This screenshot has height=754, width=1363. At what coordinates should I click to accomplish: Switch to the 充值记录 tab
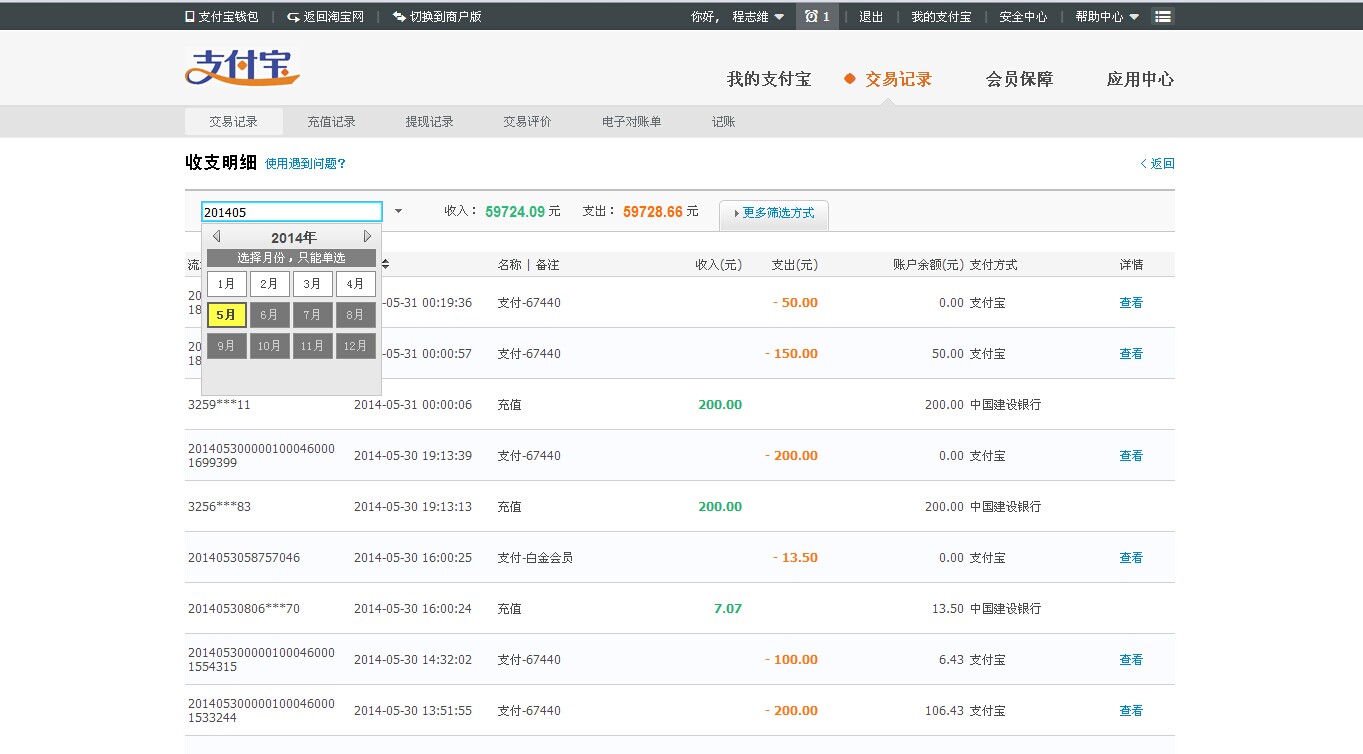[331, 122]
